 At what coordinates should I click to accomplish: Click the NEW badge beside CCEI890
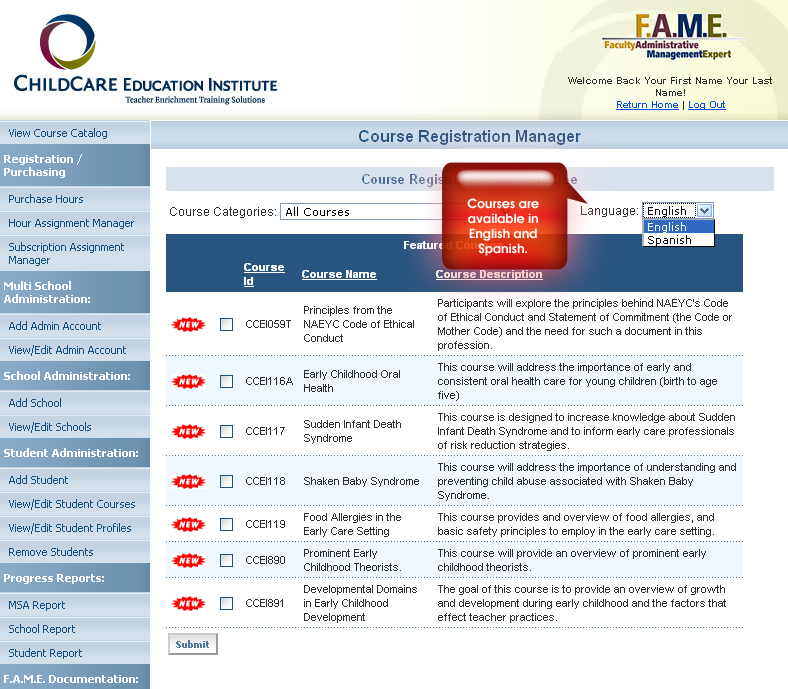(x=188, y=560)
